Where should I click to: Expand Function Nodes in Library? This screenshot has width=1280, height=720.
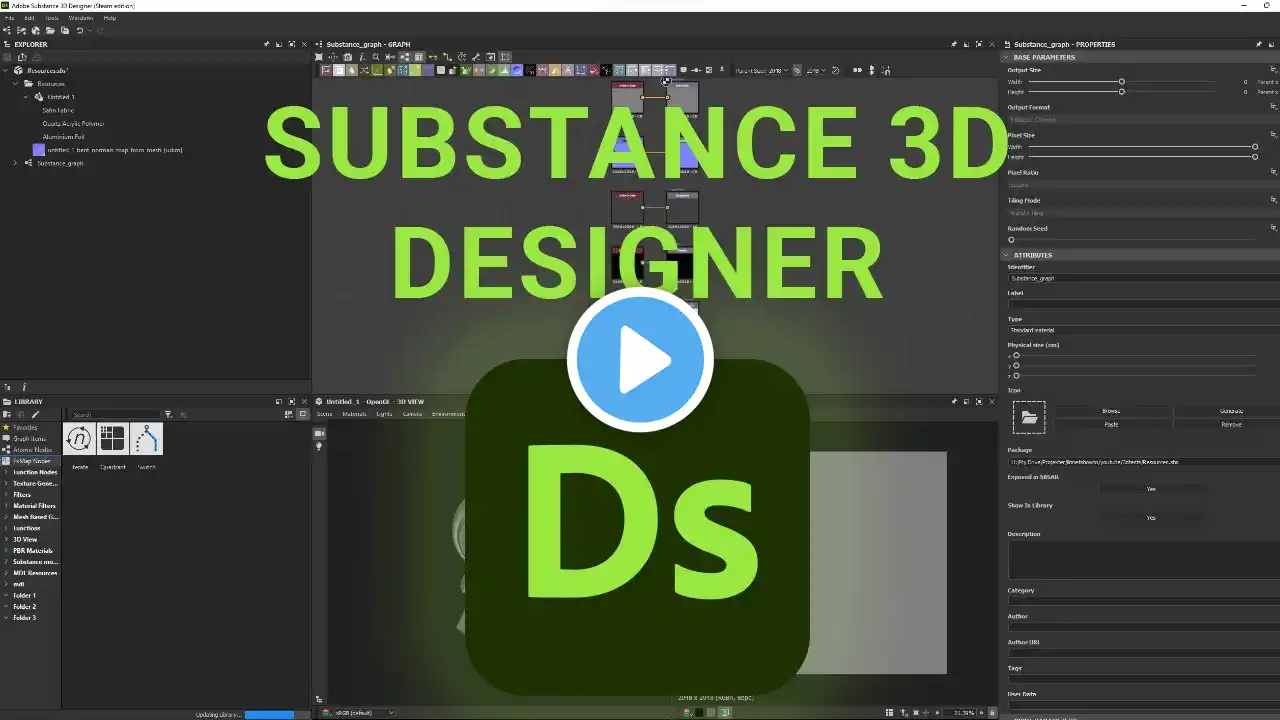click(6, 472)
